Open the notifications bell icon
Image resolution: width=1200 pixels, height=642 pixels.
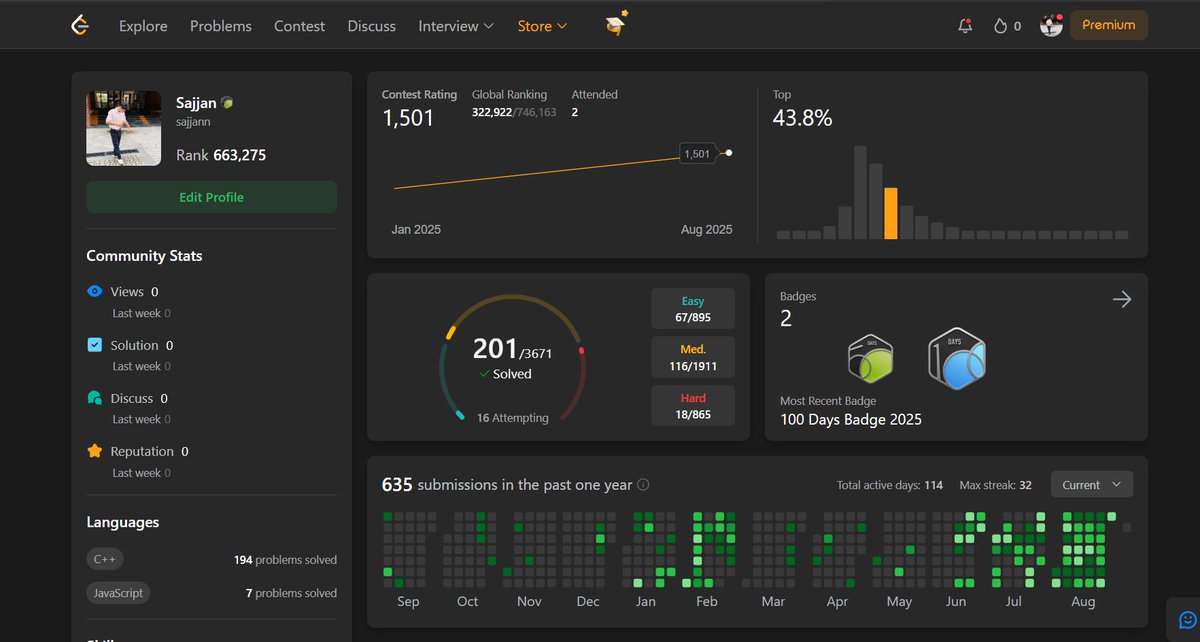click(965, 26)
